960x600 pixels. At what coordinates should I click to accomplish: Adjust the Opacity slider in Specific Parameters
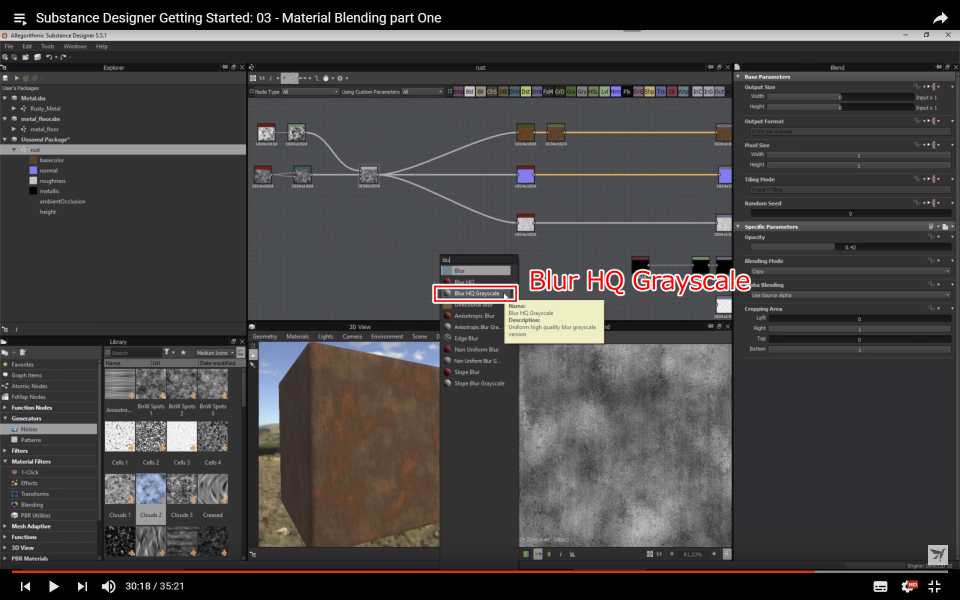coord(850,247)
